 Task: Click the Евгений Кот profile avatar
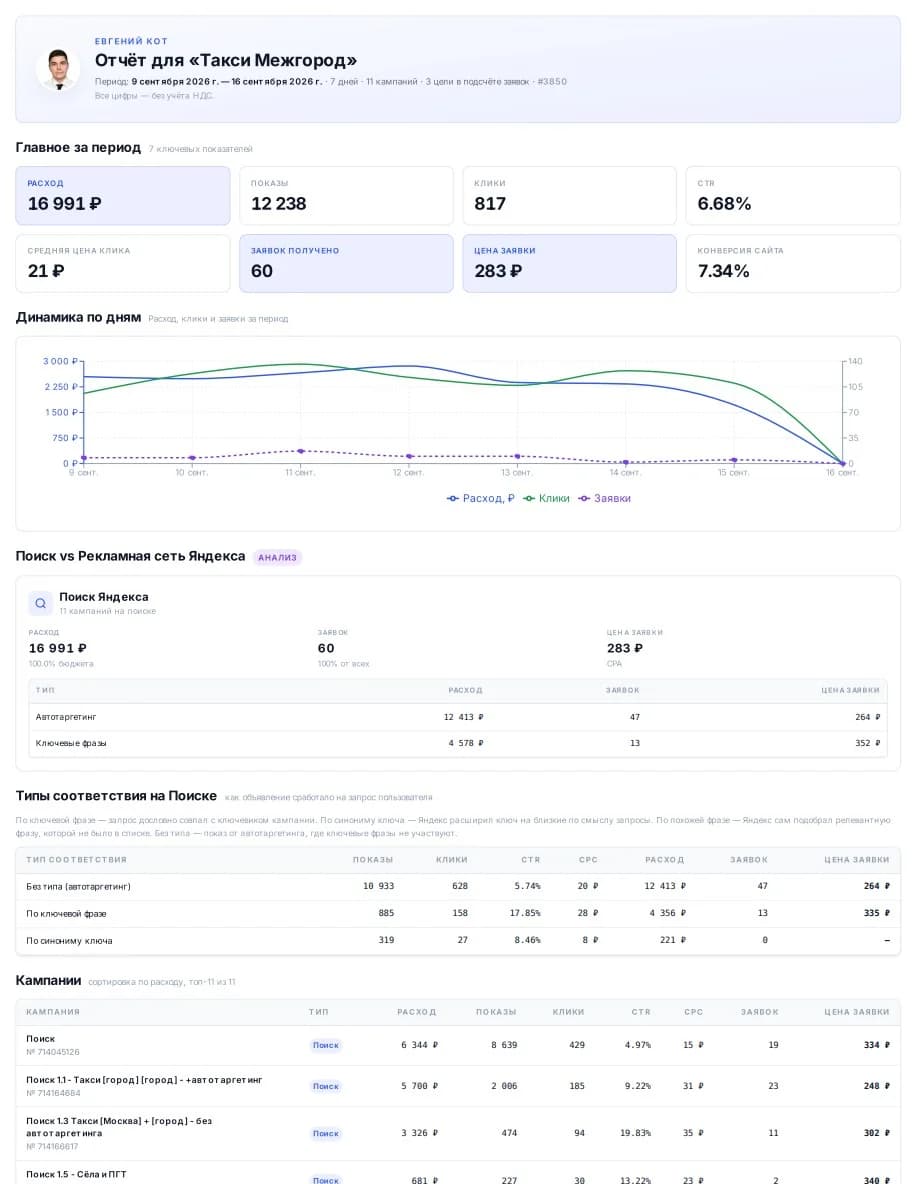coord(58,69)
